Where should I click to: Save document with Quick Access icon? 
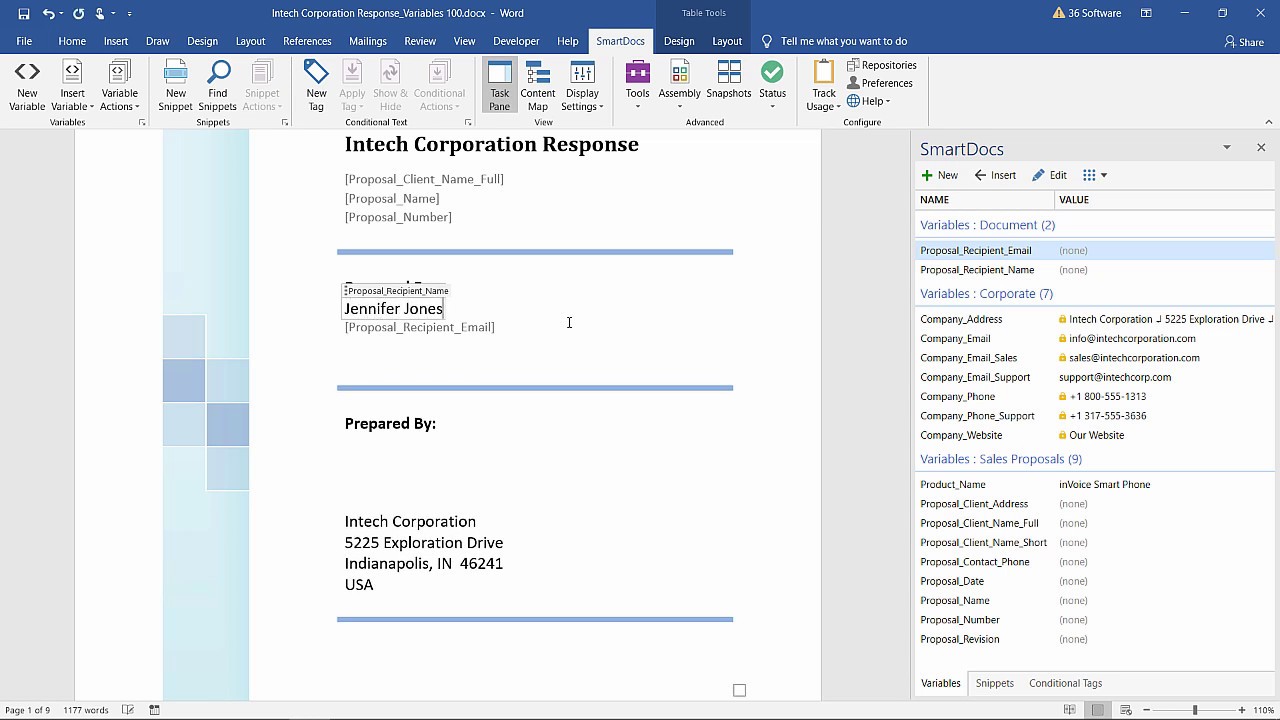pyautogui.click(x=24, y=13)
